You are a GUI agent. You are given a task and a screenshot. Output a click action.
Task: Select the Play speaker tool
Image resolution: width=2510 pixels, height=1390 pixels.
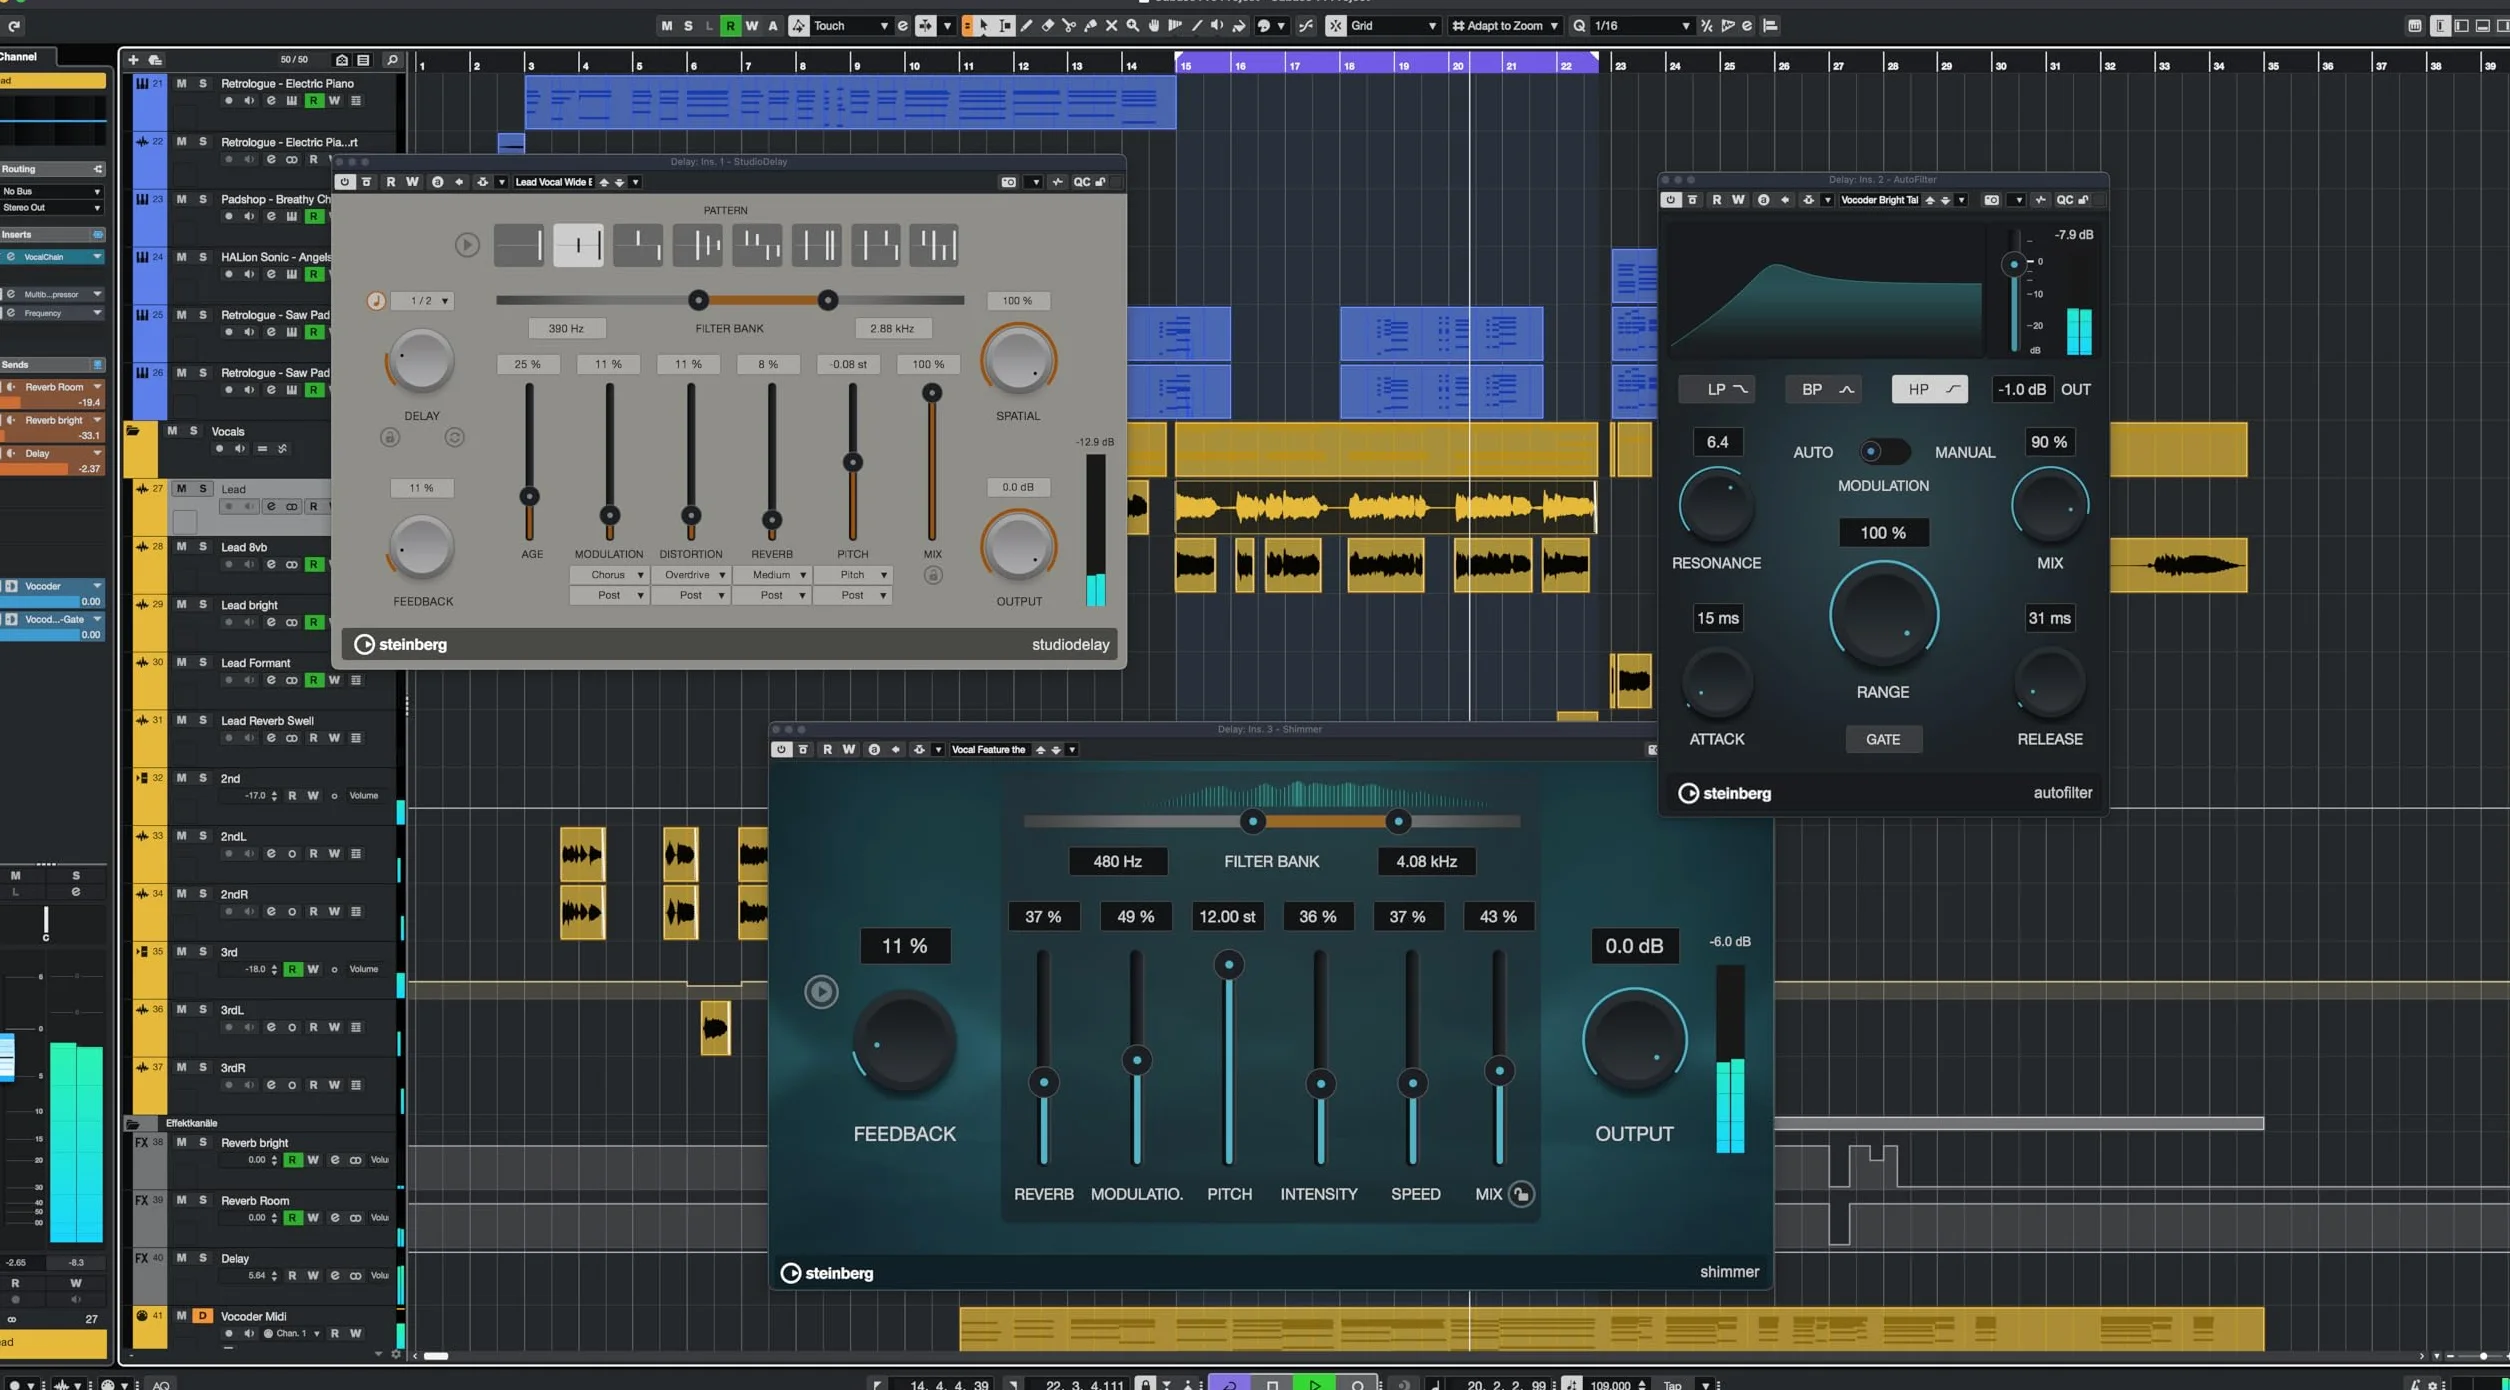click(1217, 26)
